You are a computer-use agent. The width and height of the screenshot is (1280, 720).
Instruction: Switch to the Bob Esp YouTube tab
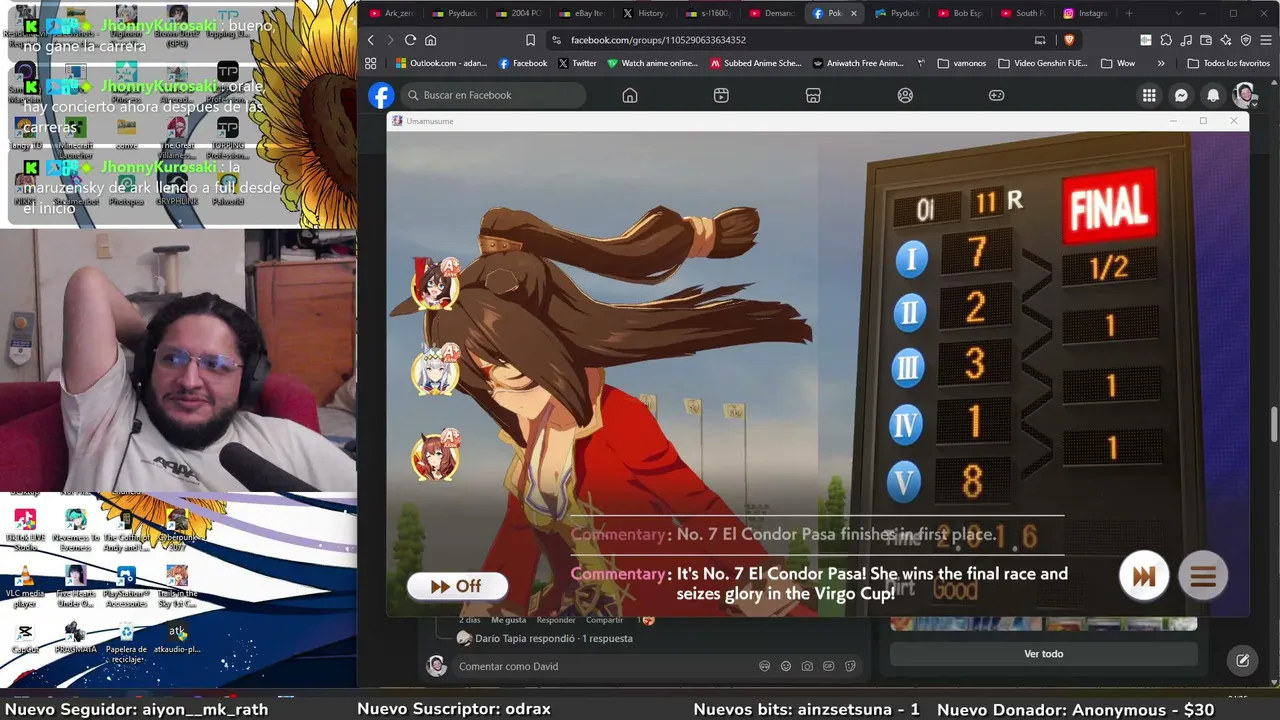click(961, 14)
